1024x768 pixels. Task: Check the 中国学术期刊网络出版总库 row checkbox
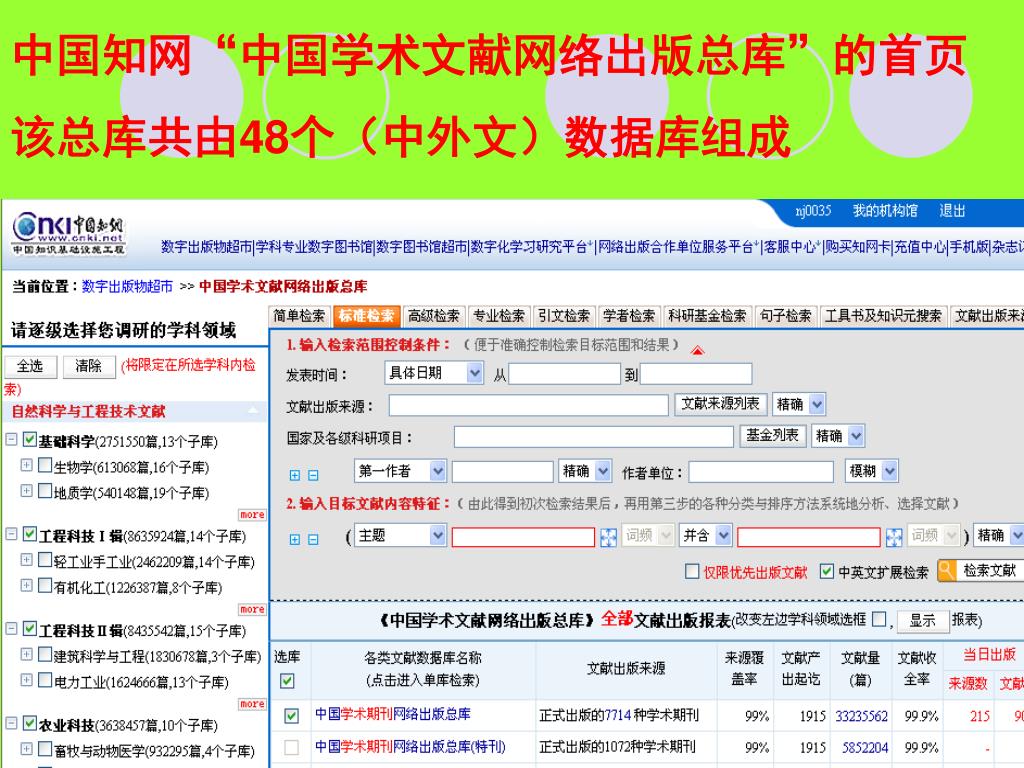tap(292, 716)
